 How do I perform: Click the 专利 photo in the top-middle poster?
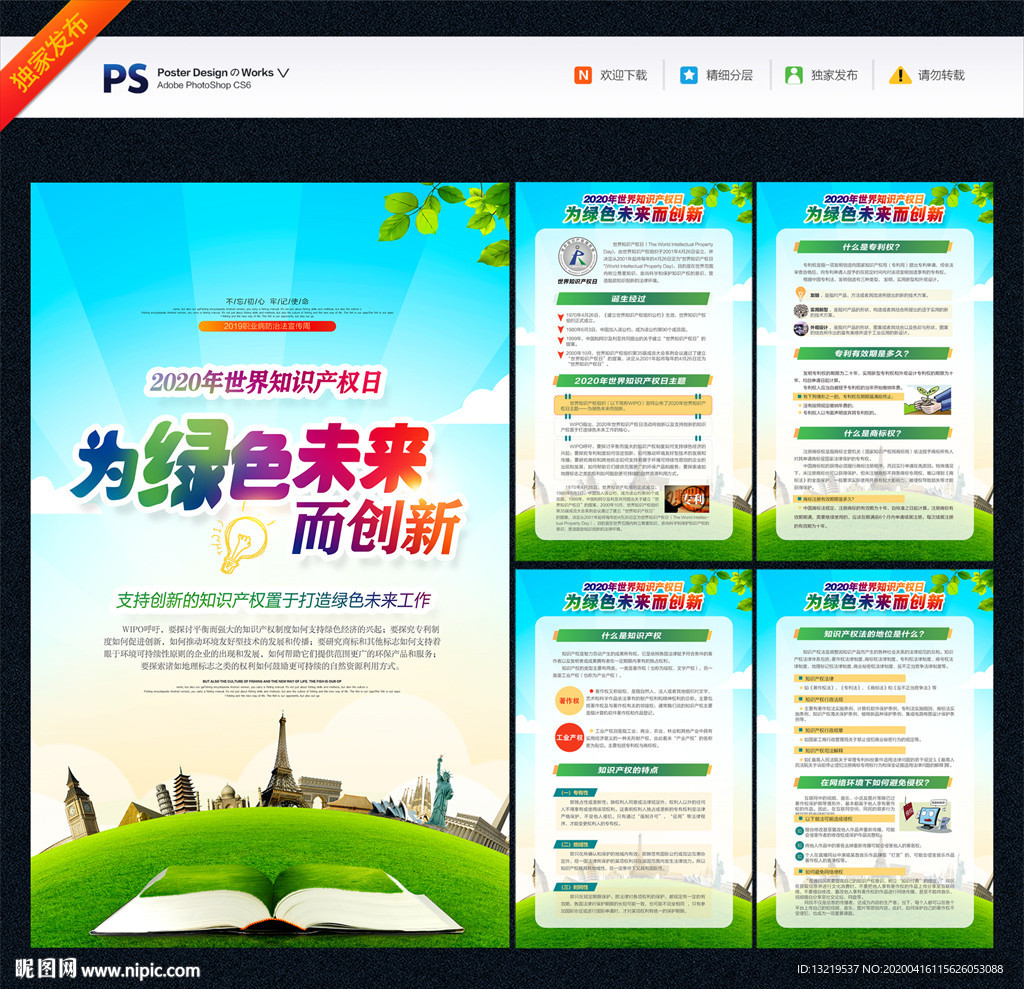(x=687, y=499)
